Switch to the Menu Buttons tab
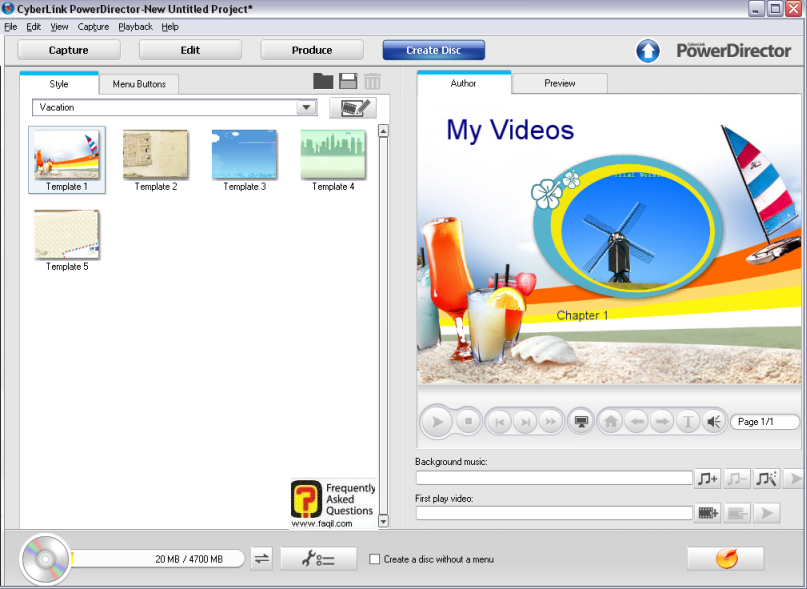The width and height of the screenshot is (807, 589). point(139,84)
